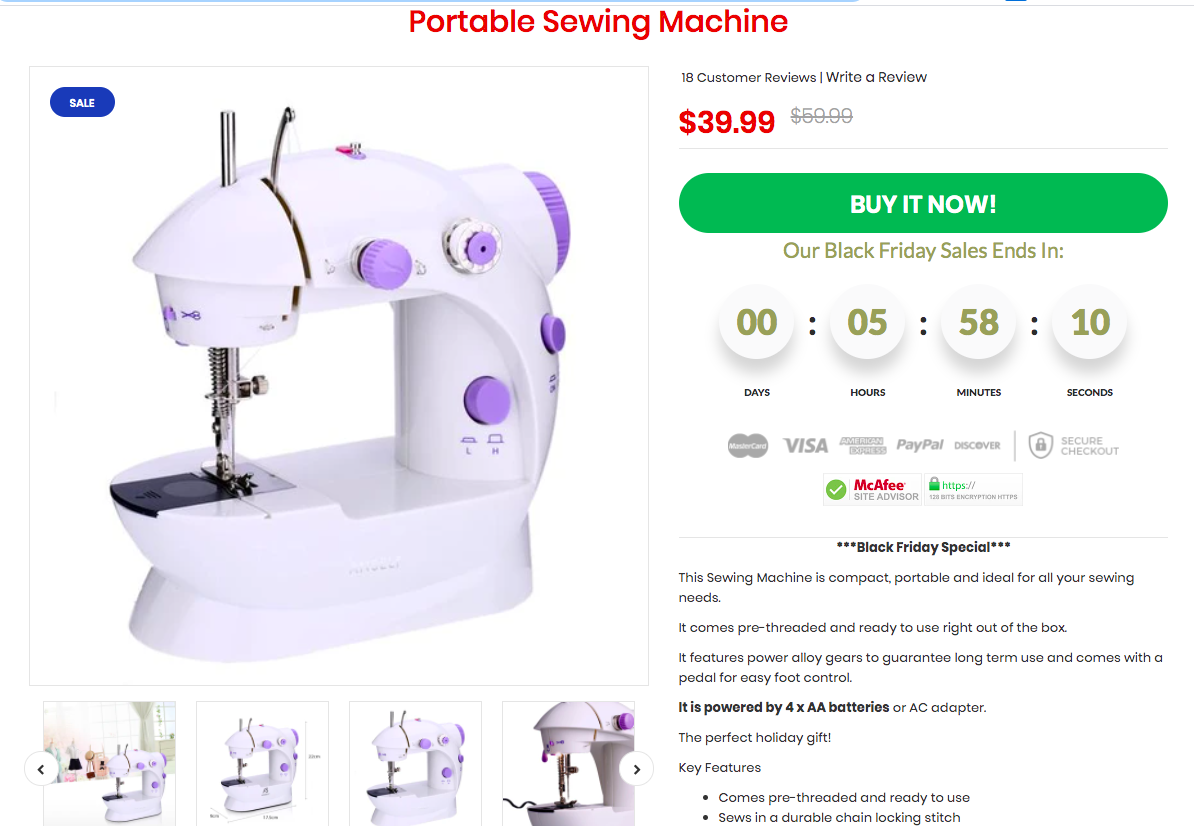Open the 18 Customer Reviews link
The image size is (1194, 826).
pyautogui.click(x=749, y=78)
